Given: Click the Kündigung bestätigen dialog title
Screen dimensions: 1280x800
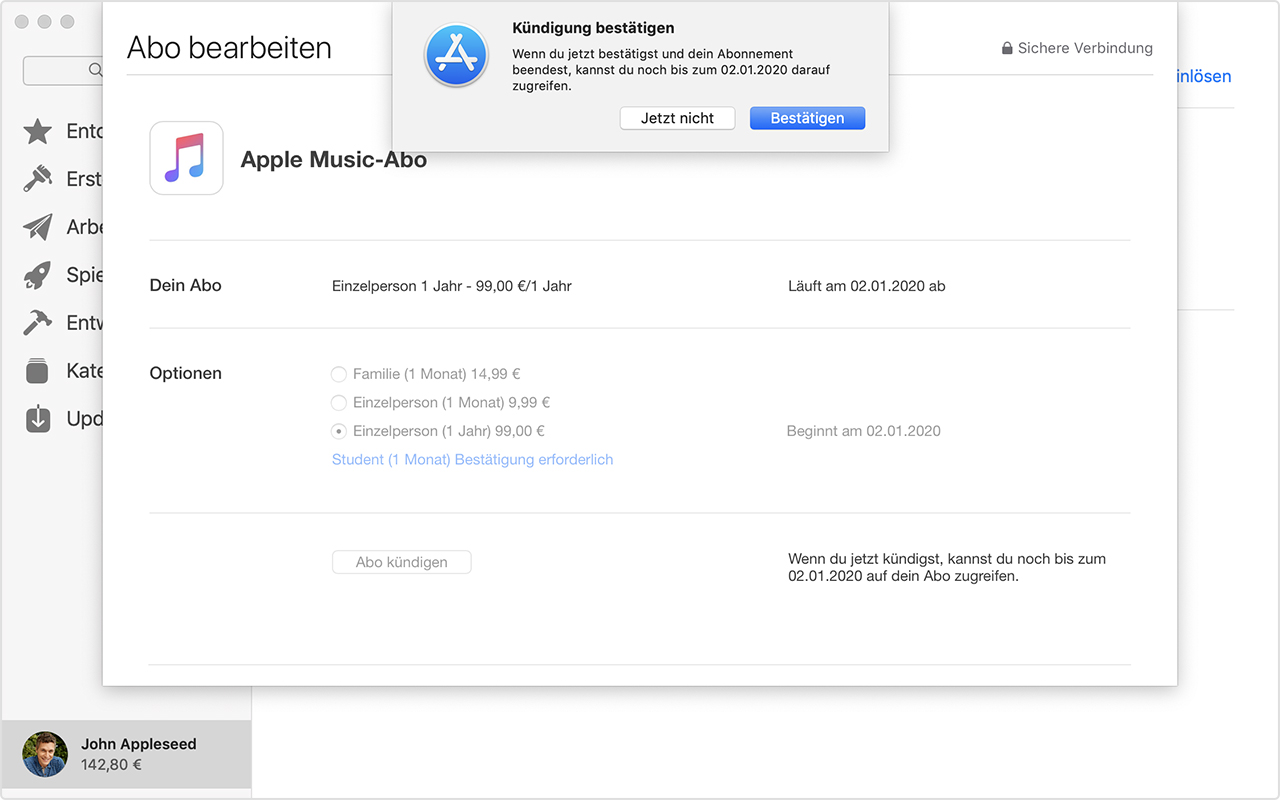Looking at the screenshot, I should coord(593,28).
